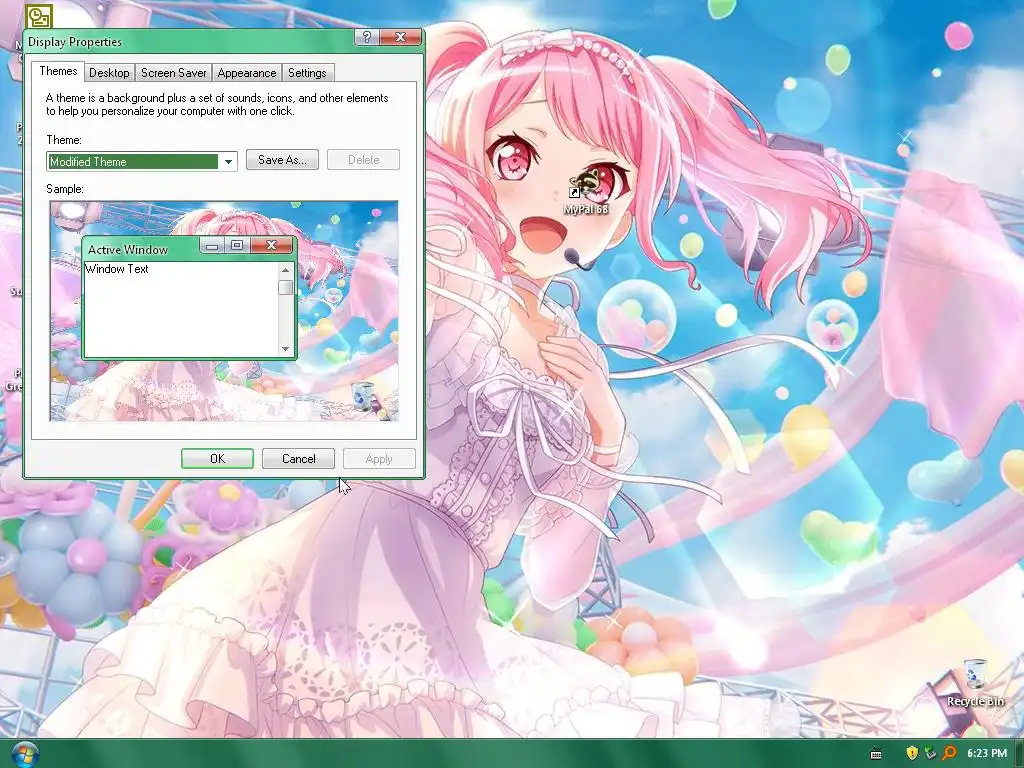Click the Display Properties title bar
Viewport: 1024px width, 768px height.
coord(189,41)
